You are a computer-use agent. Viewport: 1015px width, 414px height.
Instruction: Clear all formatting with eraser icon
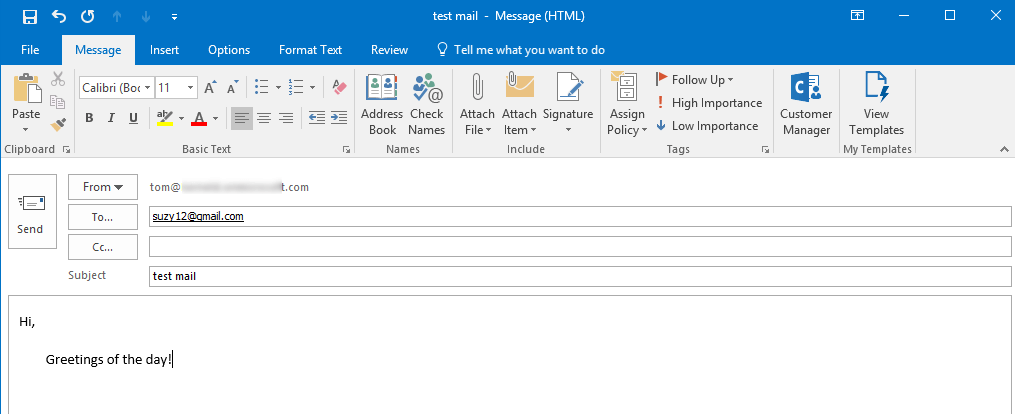pos(338,87)
